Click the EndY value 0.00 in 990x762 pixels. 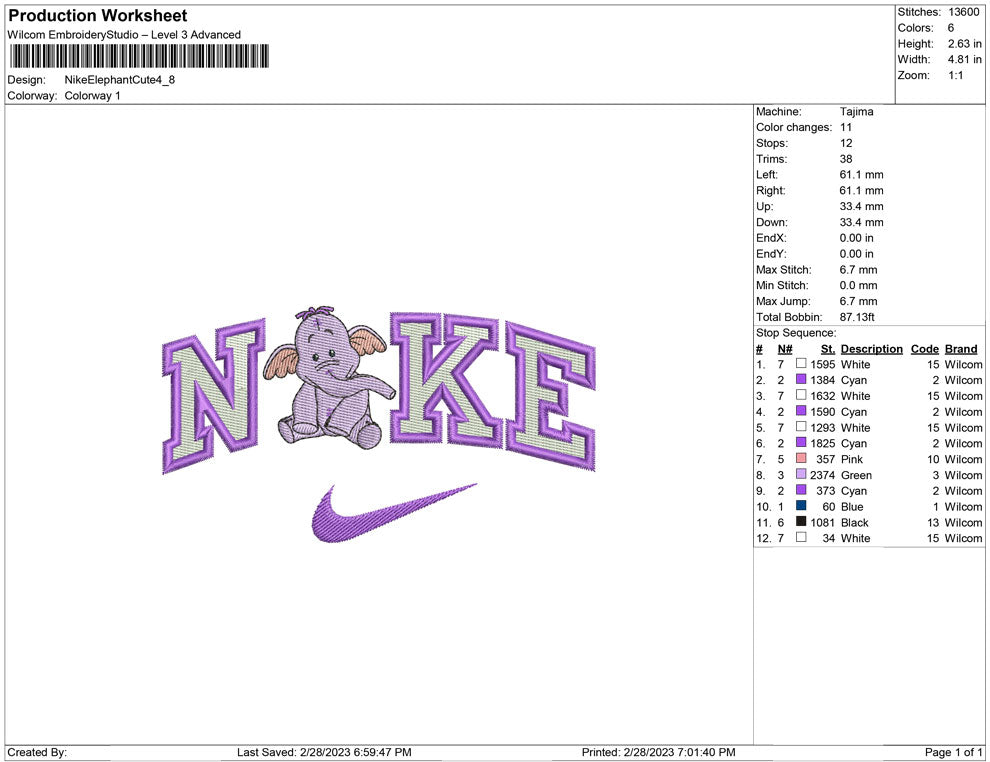coord(856,254)
